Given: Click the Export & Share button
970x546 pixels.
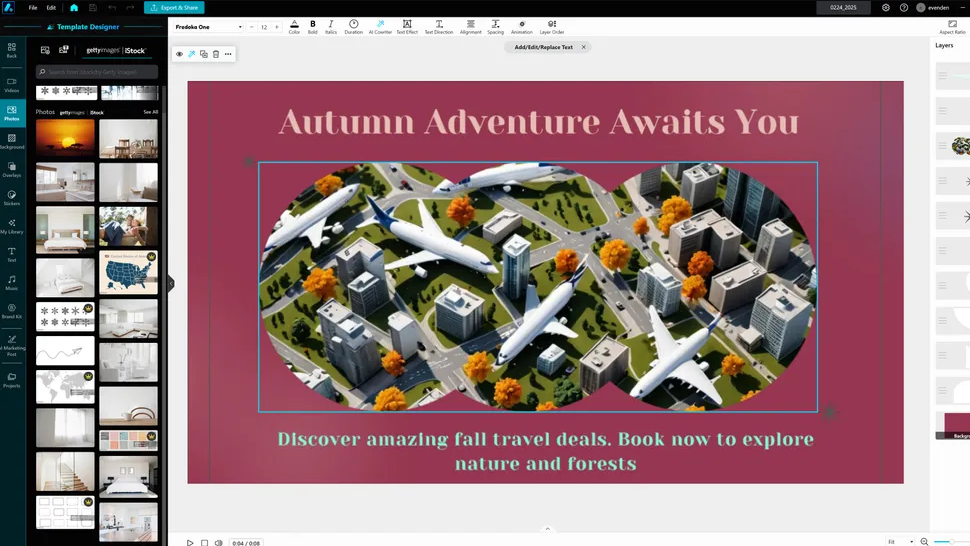Looking at the screenshot, I should (x=174, y=7).
